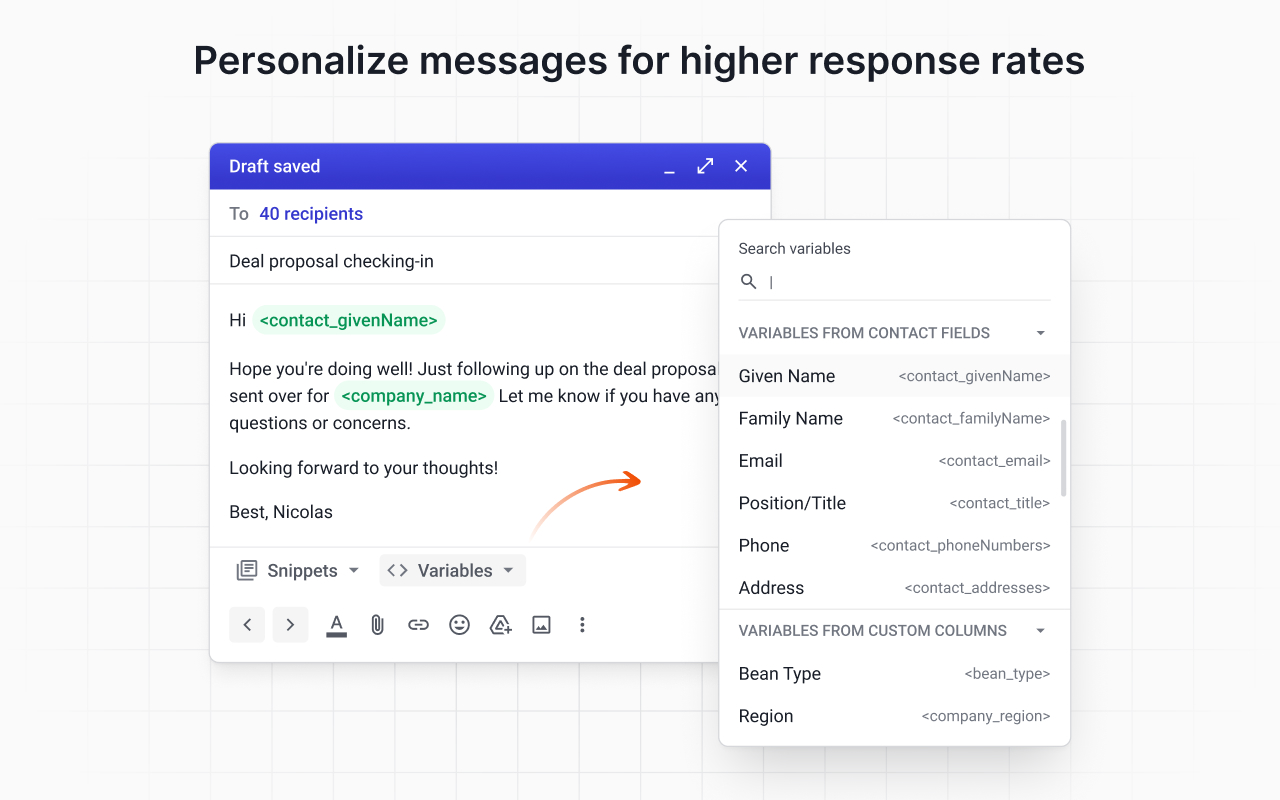
Task: Navigate back with the left arrow icon
Action: (247, 624)
